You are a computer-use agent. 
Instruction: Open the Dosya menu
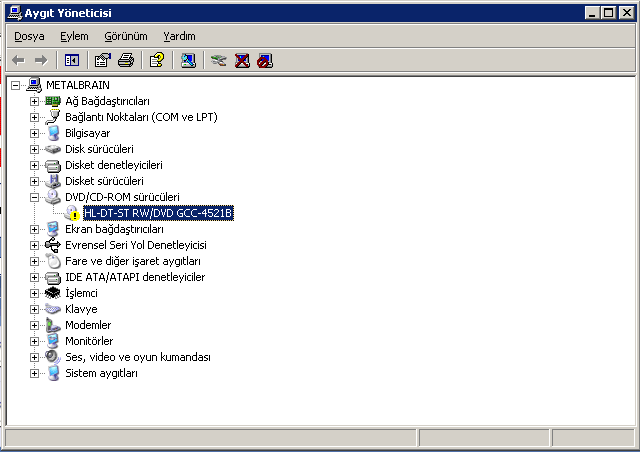coord(29,36)
